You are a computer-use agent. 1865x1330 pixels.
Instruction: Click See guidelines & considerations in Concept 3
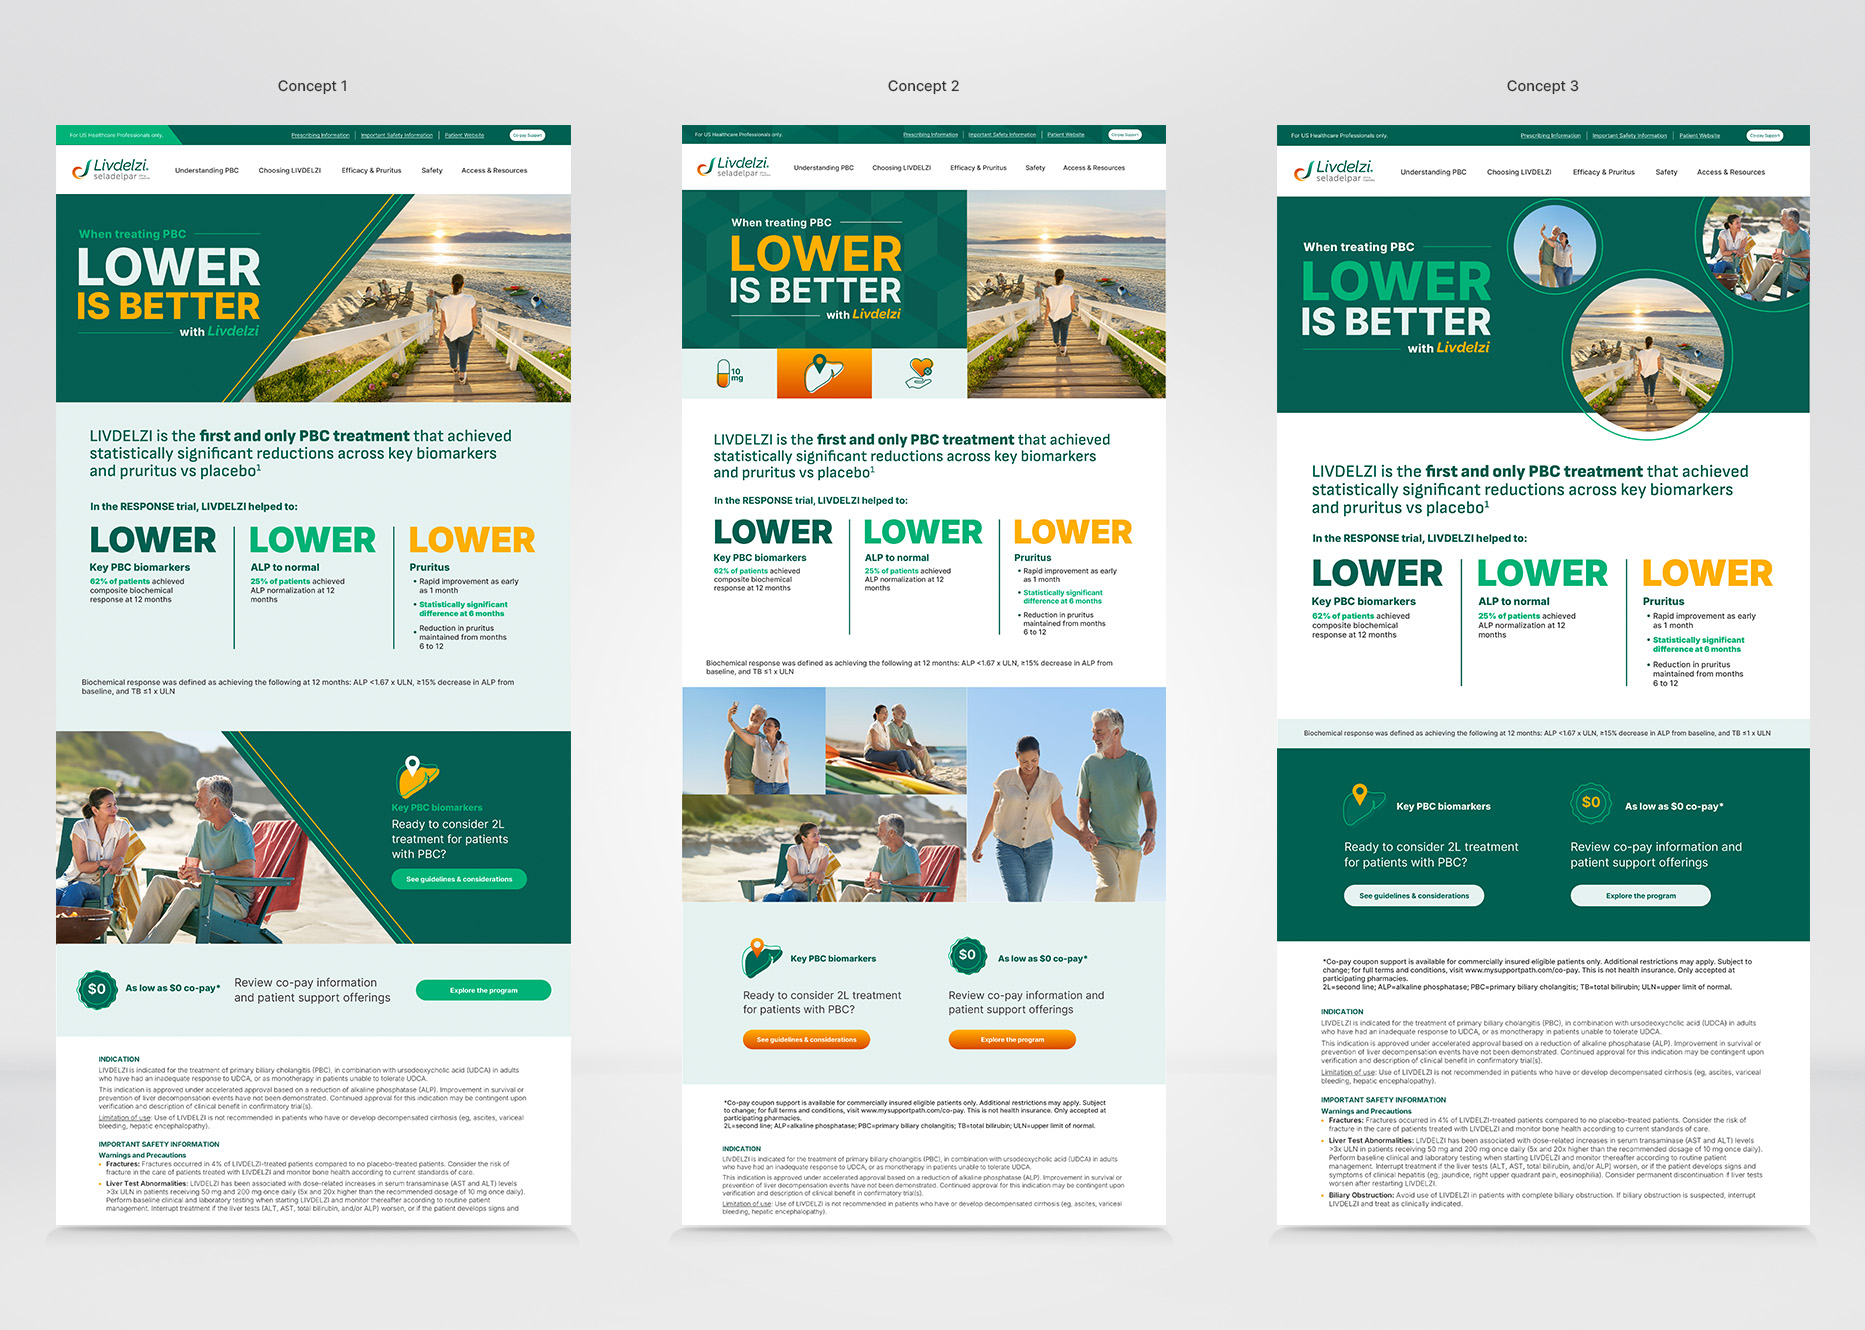(1414, 895)
